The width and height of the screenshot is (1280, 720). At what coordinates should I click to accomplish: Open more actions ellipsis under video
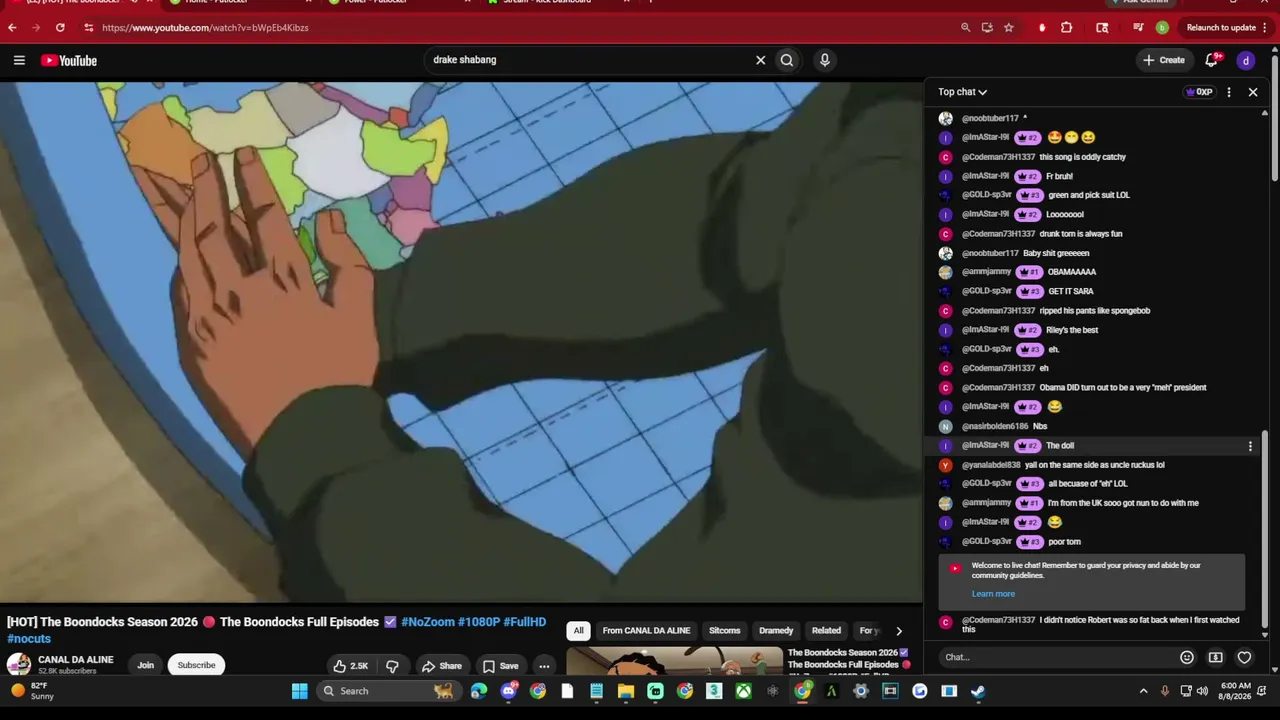point(544,666)
